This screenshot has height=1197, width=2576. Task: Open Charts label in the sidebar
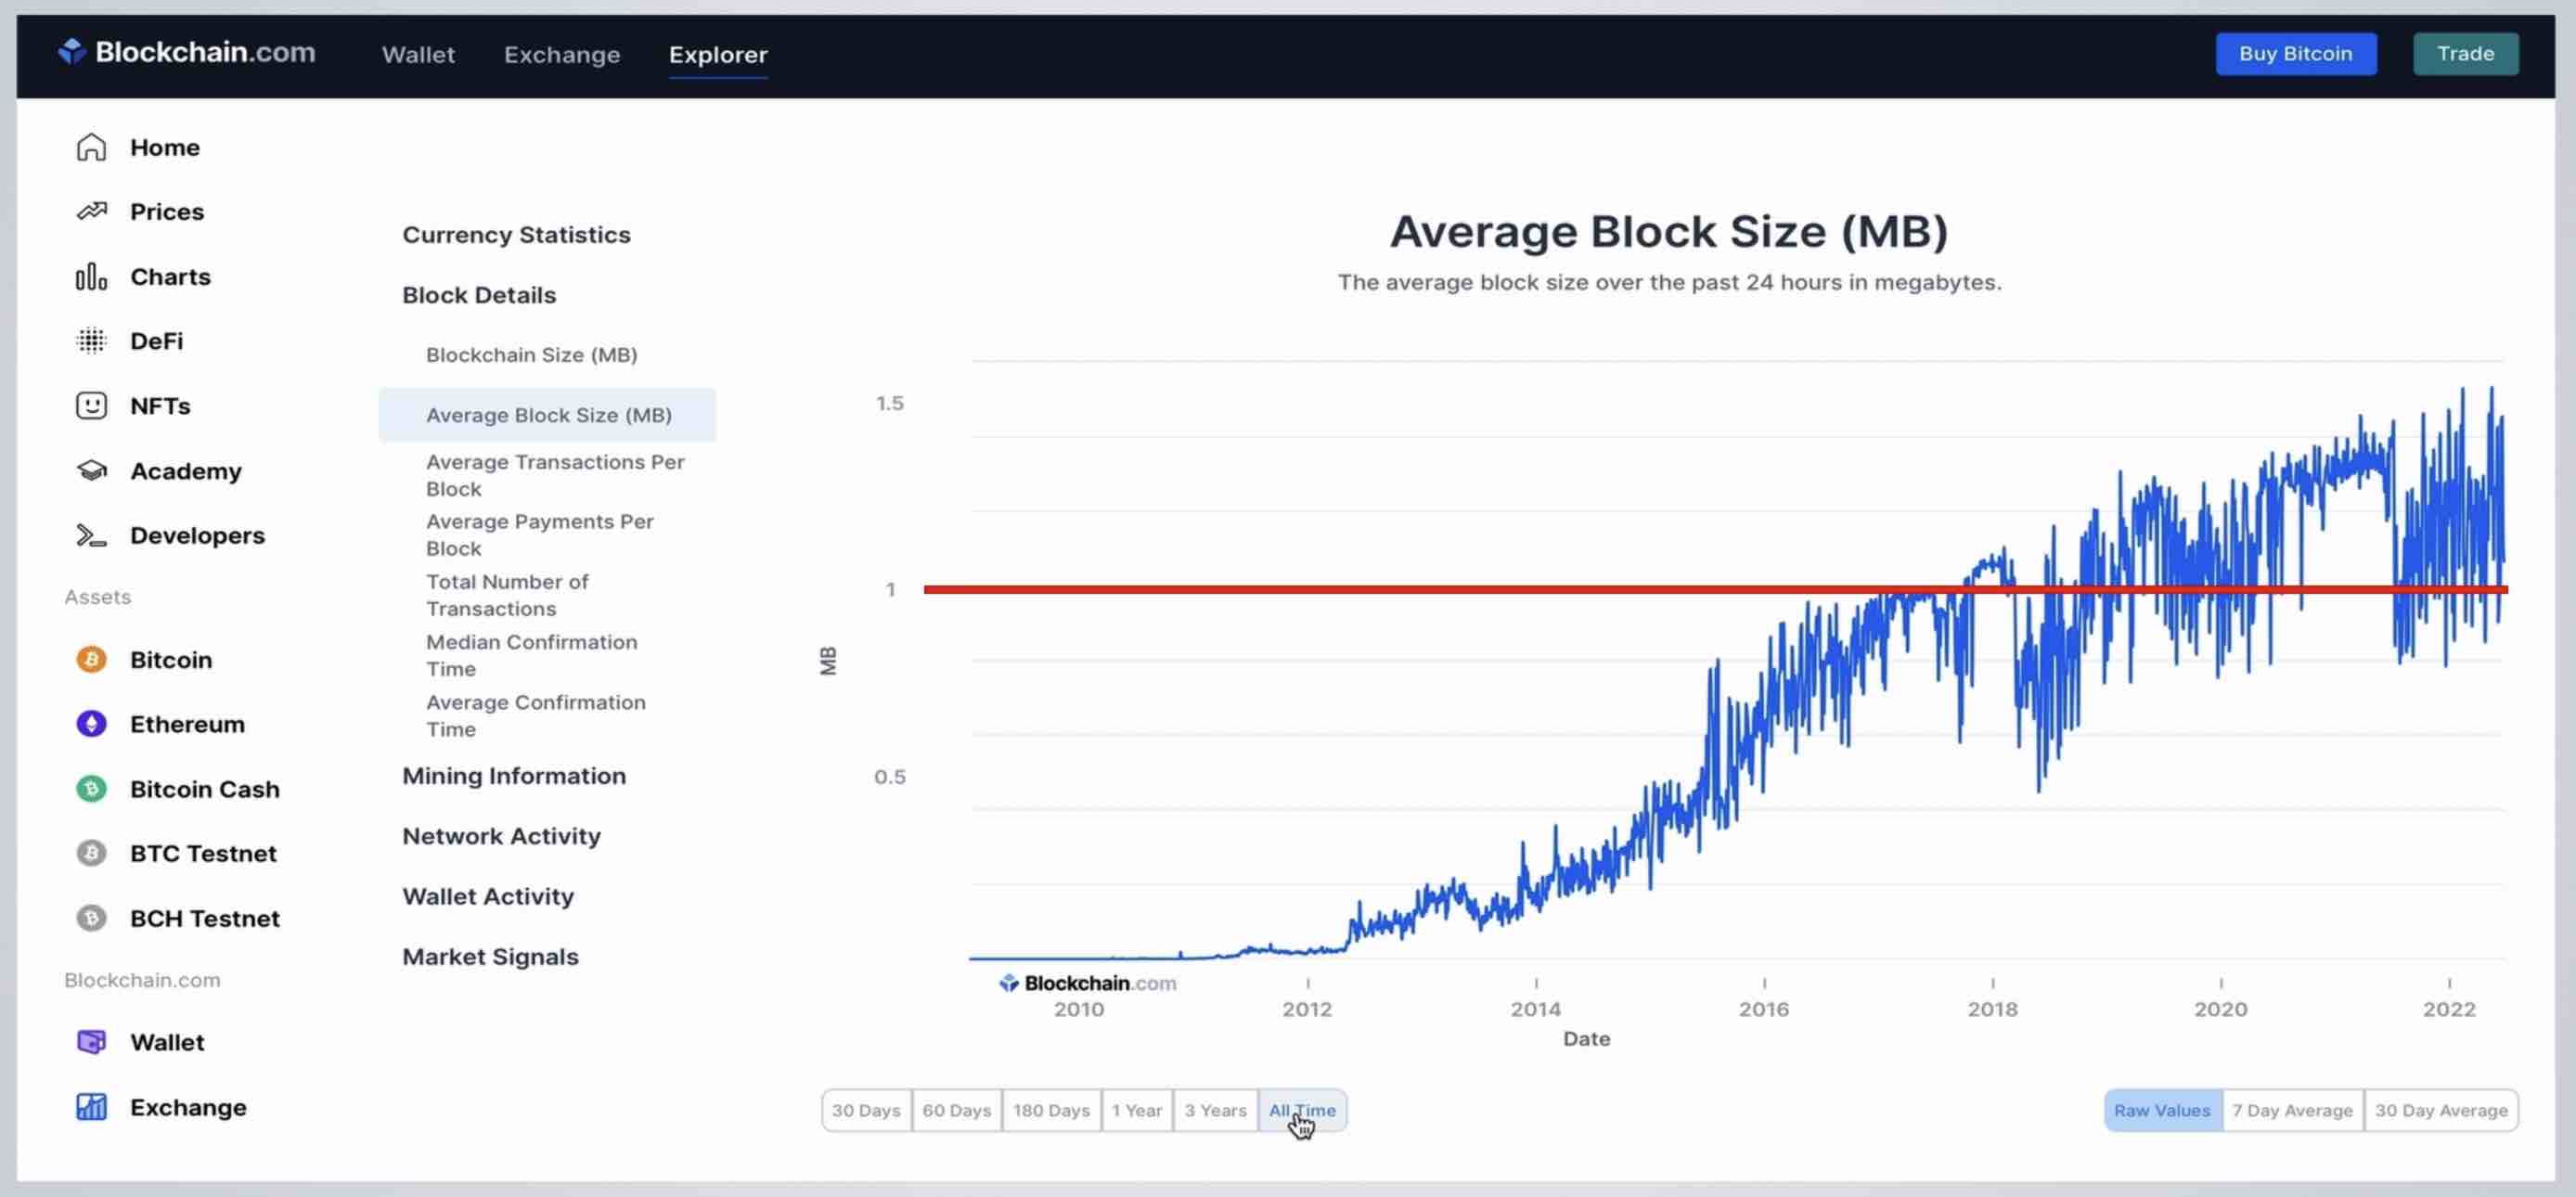point(170,276)
